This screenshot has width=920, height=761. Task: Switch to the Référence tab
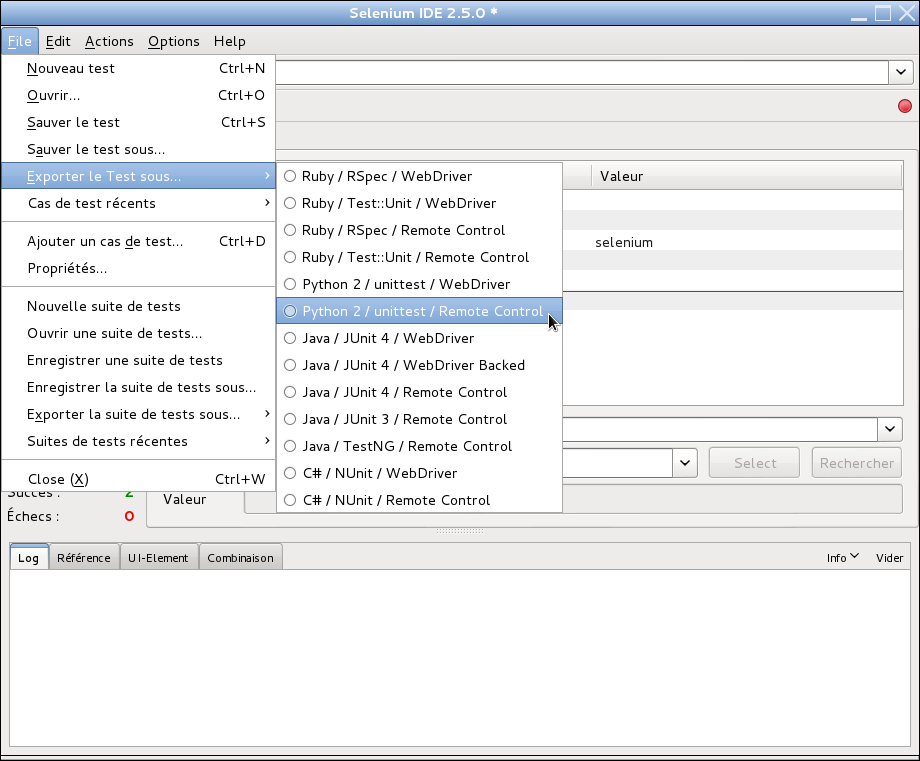click(84, 557)
